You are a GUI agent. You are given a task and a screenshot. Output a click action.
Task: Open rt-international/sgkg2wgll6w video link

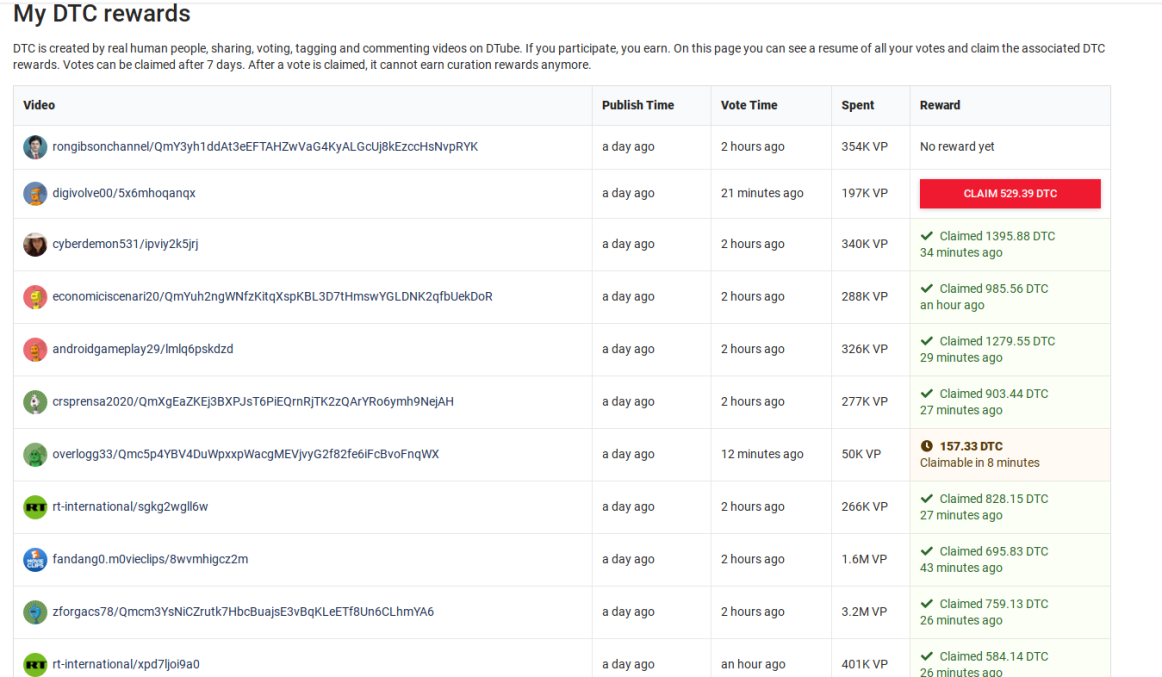pos(130,507)
